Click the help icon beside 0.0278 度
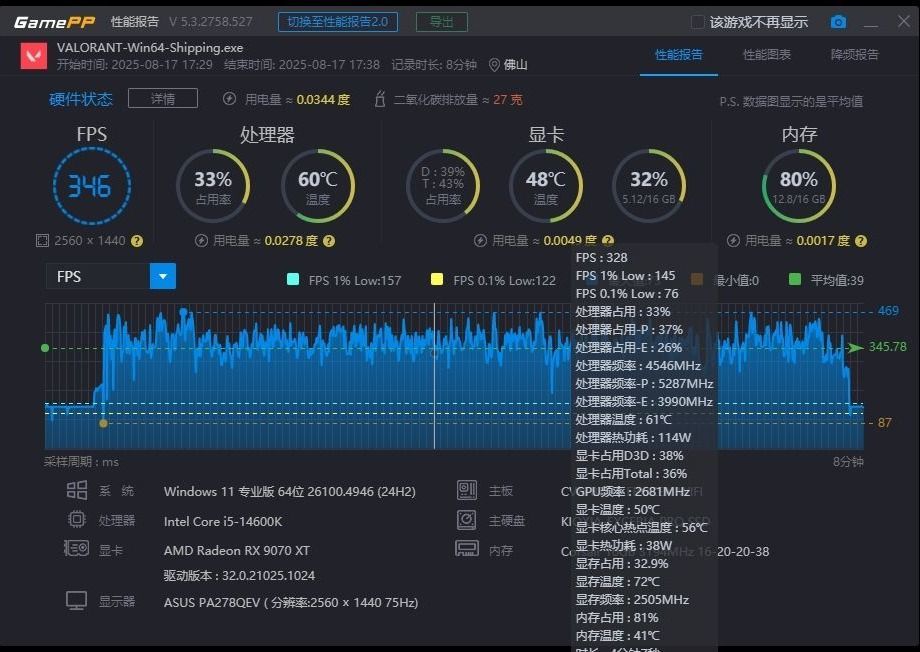Screen dimensions: 920x652 tap(329, 241)
